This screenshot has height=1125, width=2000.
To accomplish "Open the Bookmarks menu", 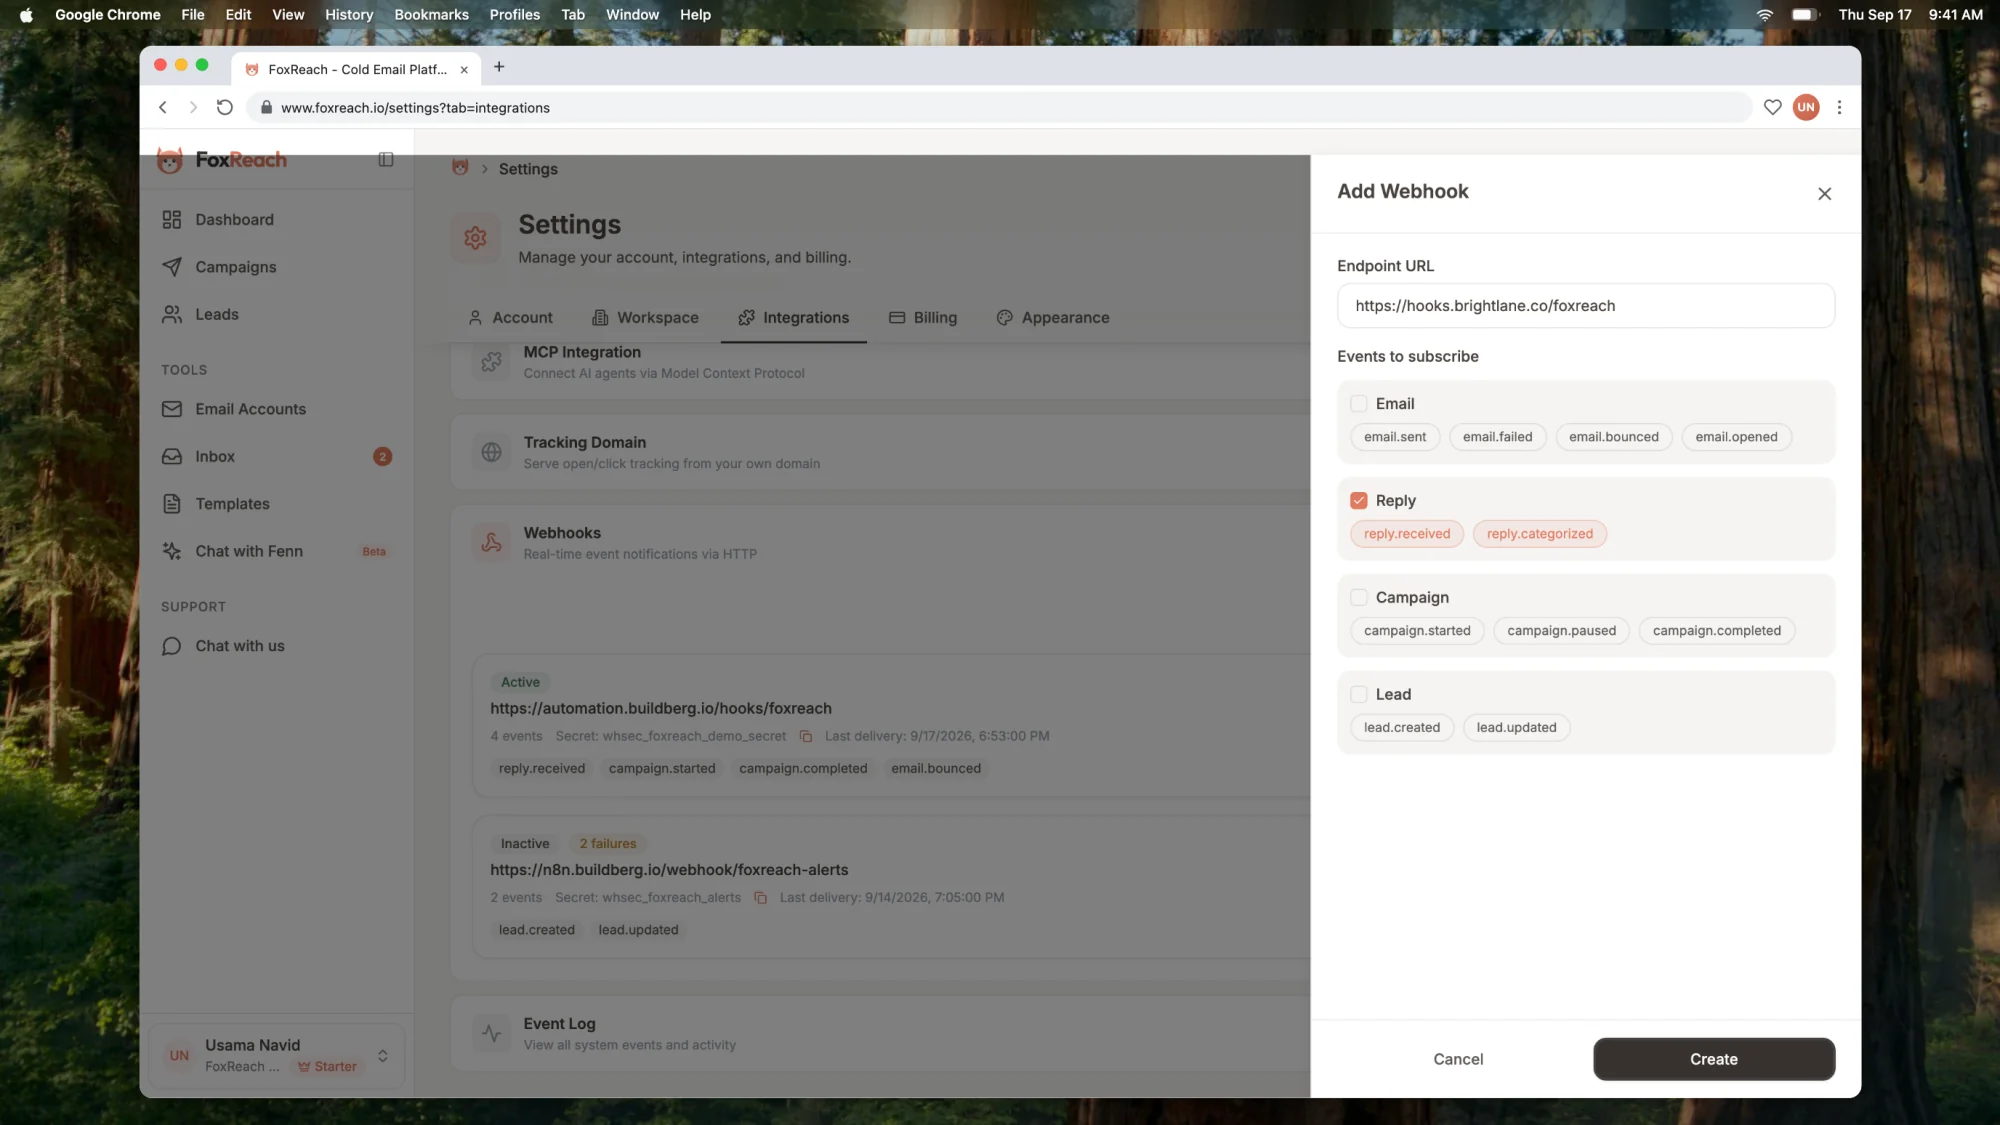I will [431, 15].
